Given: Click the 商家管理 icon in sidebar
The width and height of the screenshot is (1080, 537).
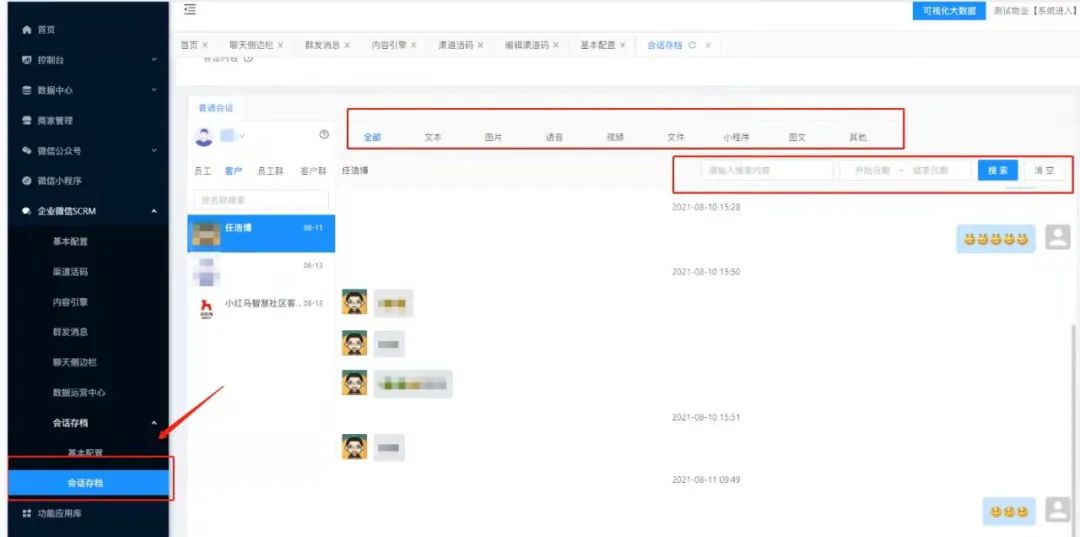Looking at the screenshot, I should coord(27,120).
